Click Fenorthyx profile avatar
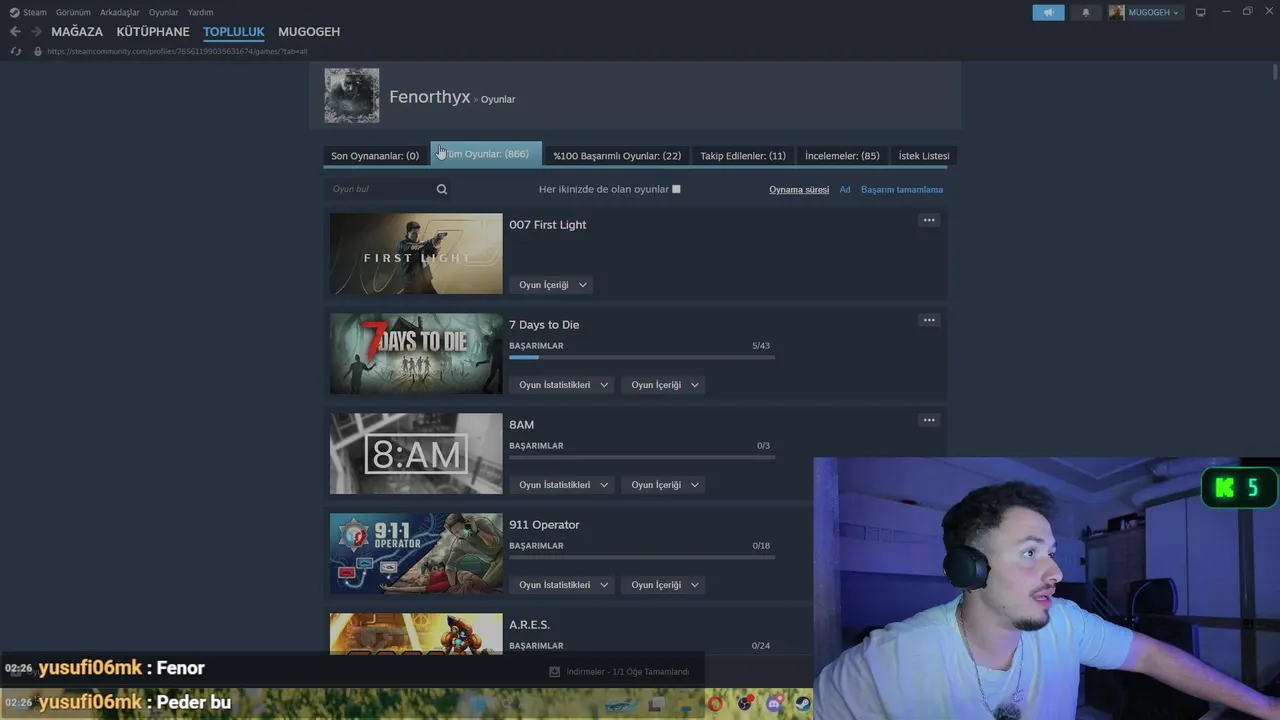This screenshot has width=1280, height=720. coord(352,95)
